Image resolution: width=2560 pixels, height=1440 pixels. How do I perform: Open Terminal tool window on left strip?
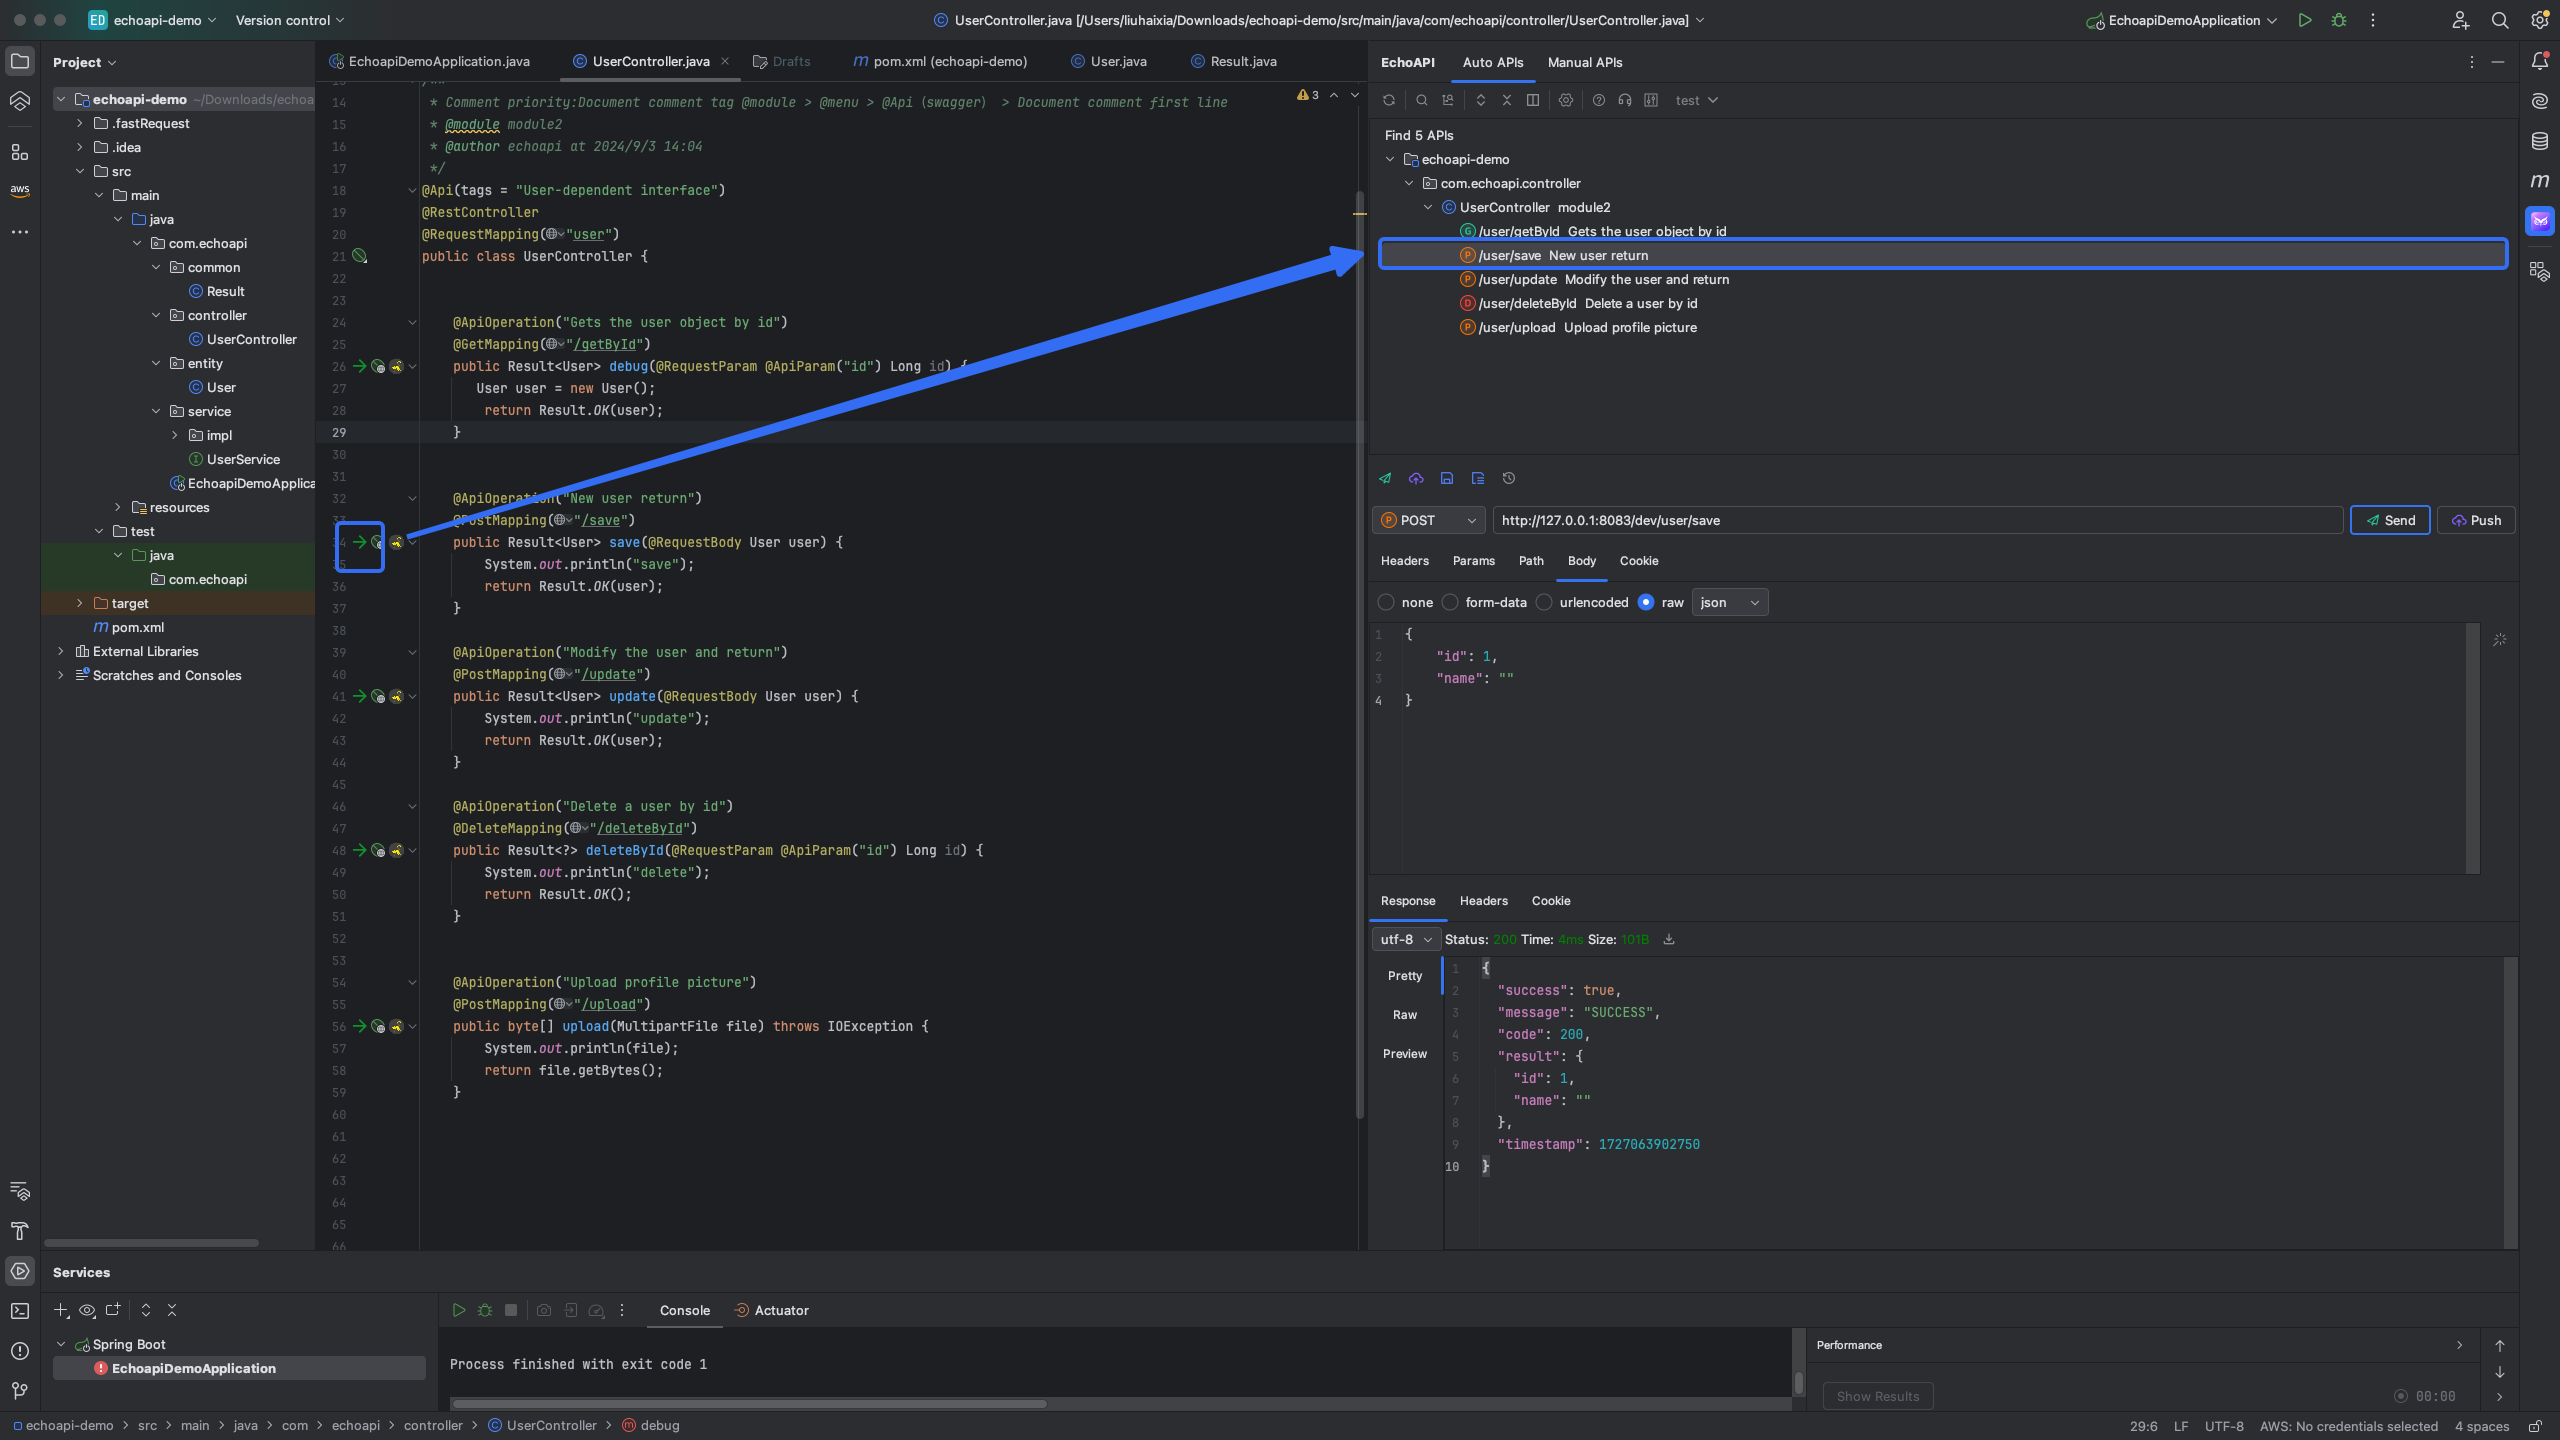(20, 1311)
